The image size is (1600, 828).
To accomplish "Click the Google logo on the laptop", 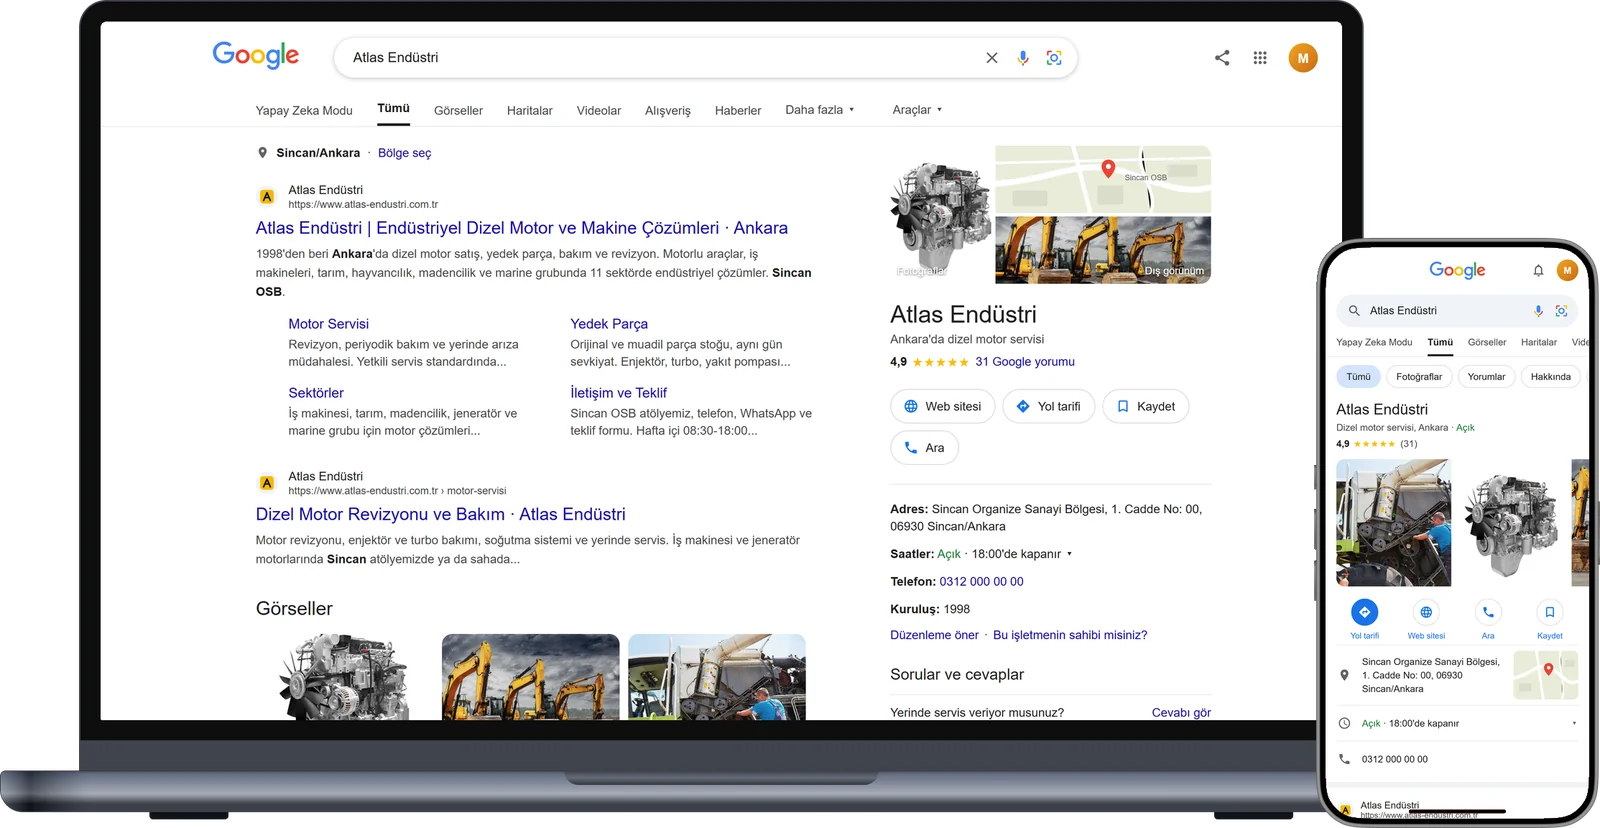I will point(256,55).
